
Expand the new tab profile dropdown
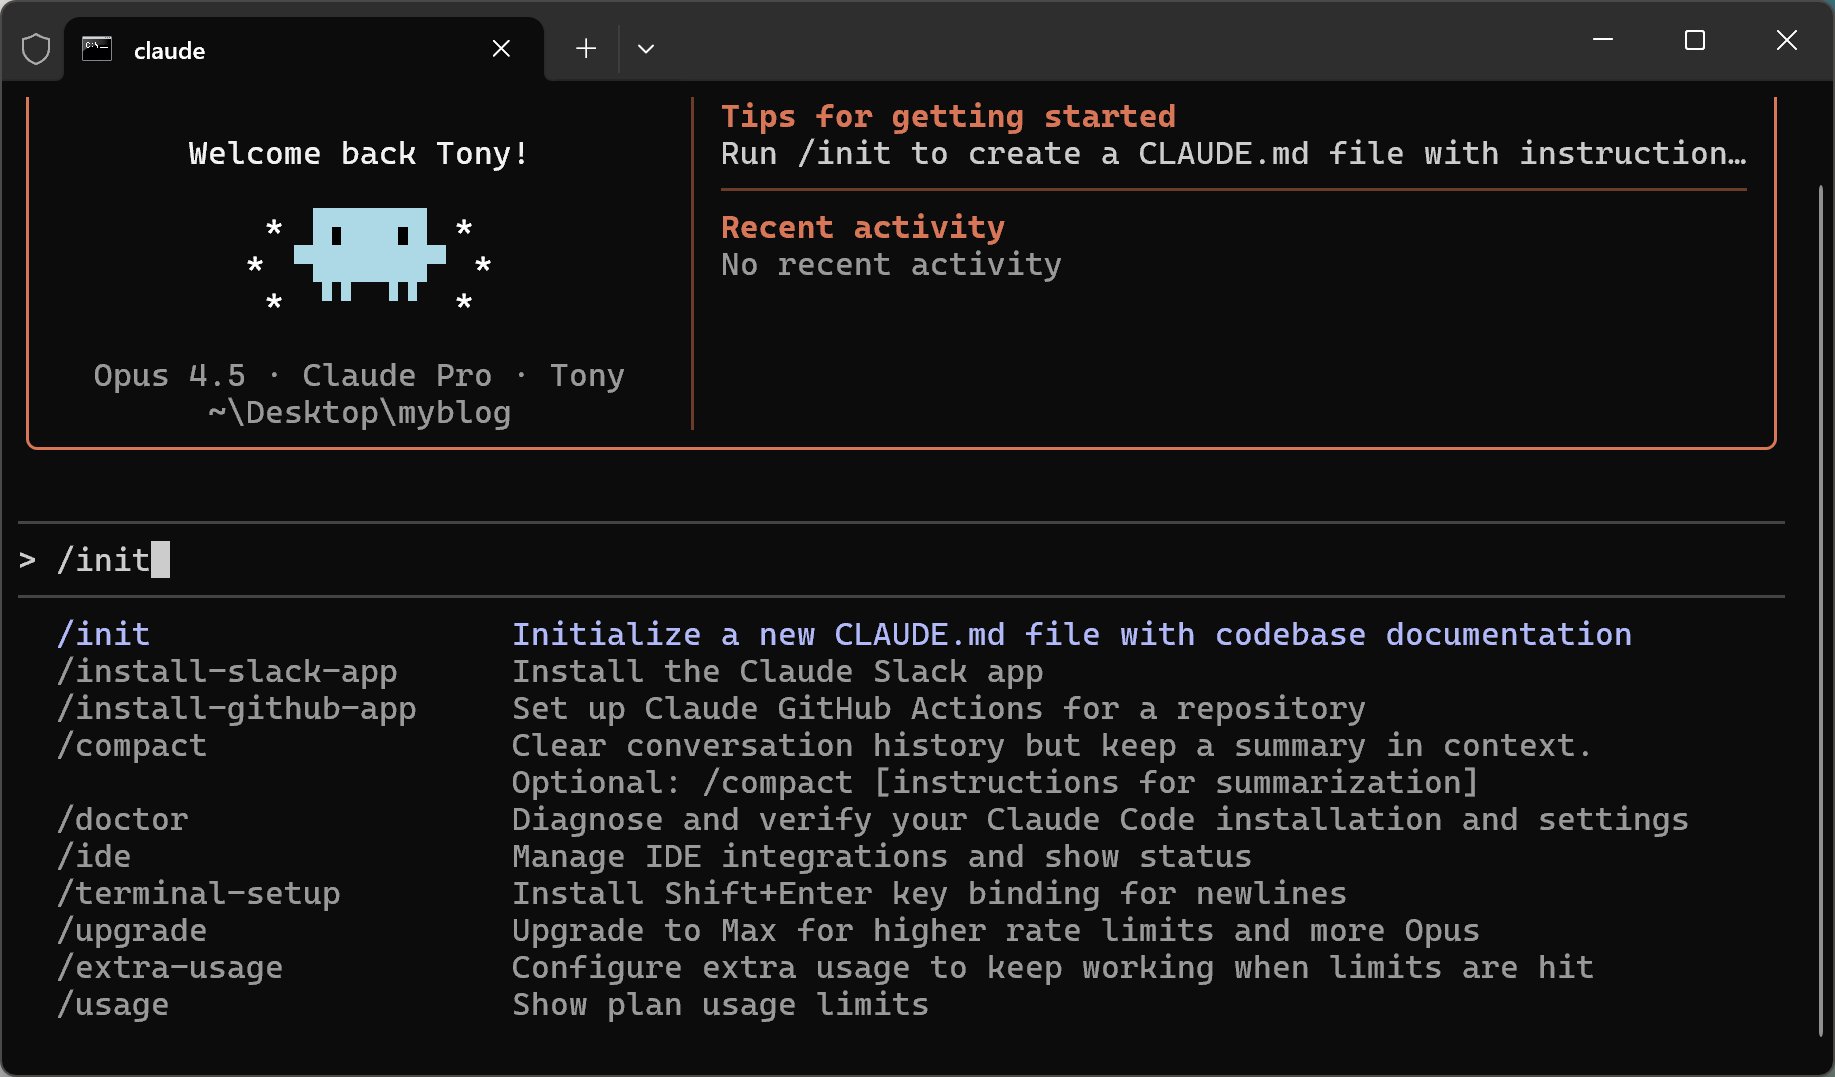(646, 49)
